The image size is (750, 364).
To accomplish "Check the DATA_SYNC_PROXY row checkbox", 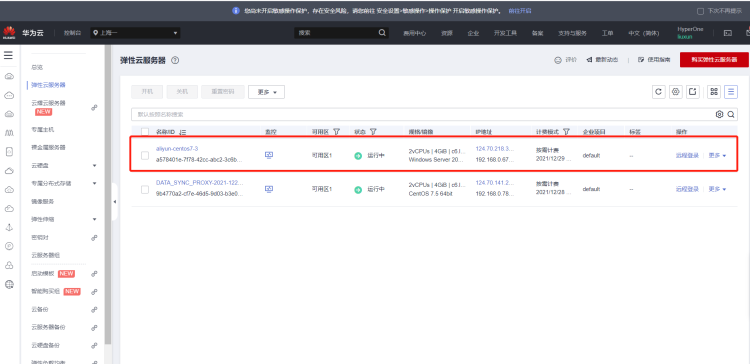I will click(145, 190).
